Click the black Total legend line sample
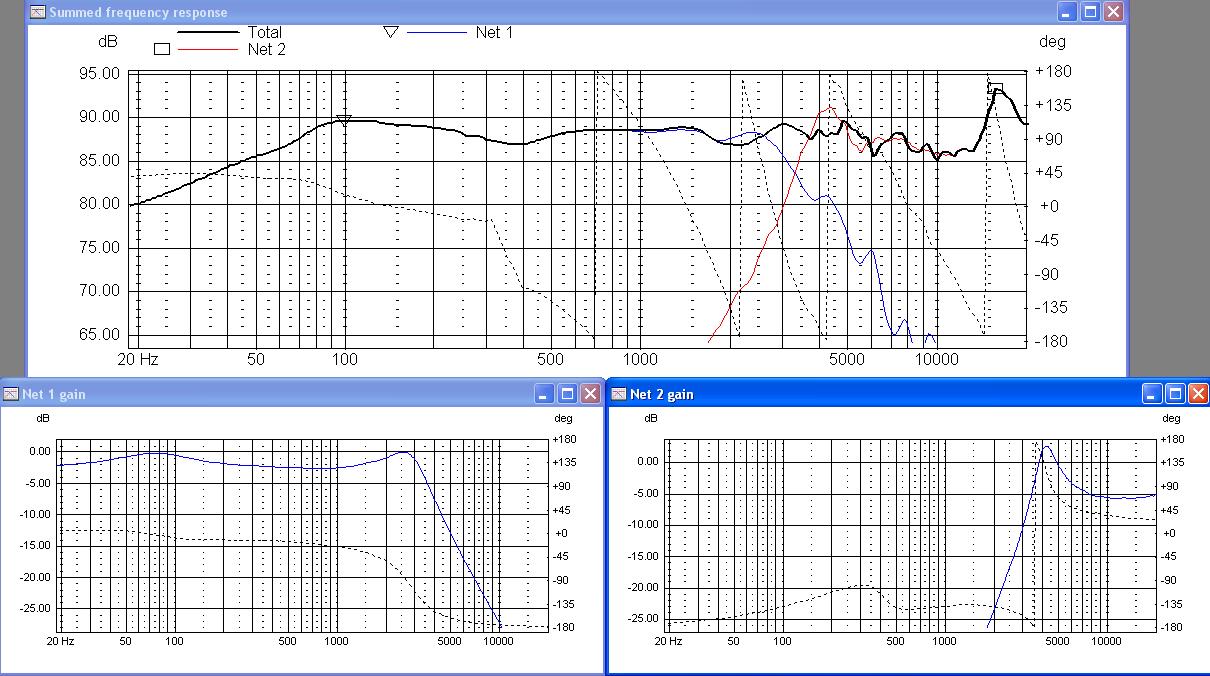Screen dimensions: 1210x676 [x=207, y=32]
